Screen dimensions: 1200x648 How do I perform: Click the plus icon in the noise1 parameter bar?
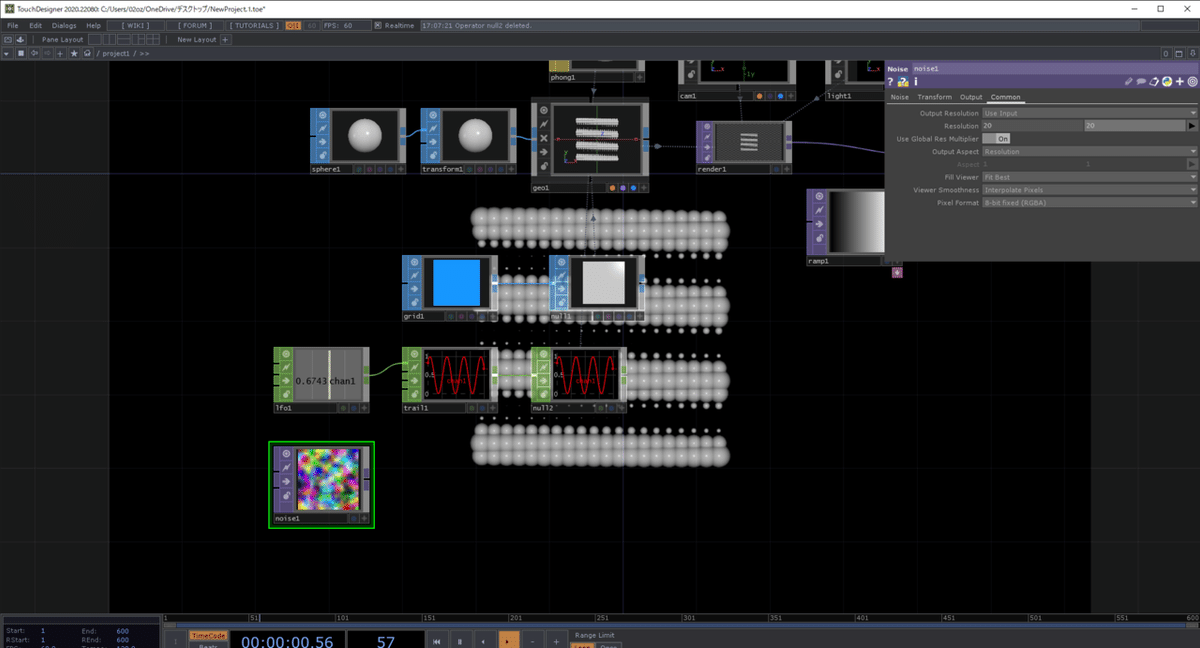1180,81
